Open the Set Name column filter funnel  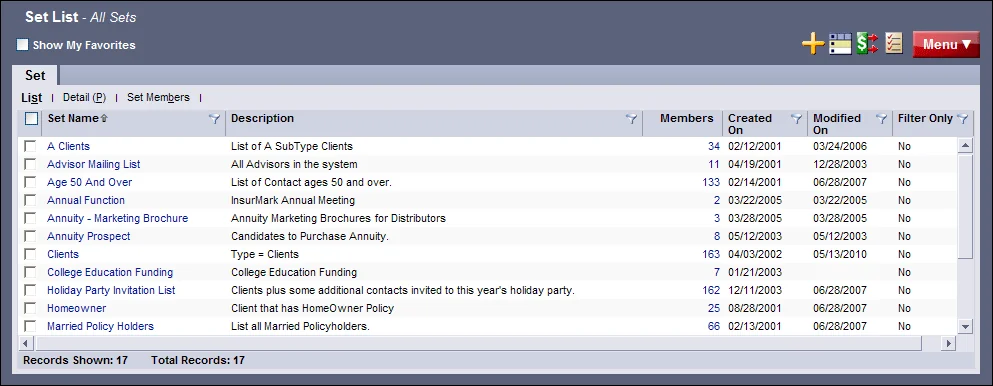[x=214, y=118]
